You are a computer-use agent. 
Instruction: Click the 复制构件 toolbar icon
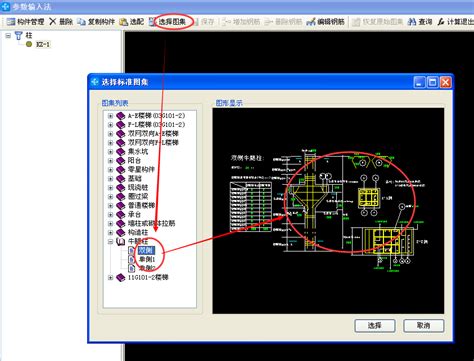[81, 22]
